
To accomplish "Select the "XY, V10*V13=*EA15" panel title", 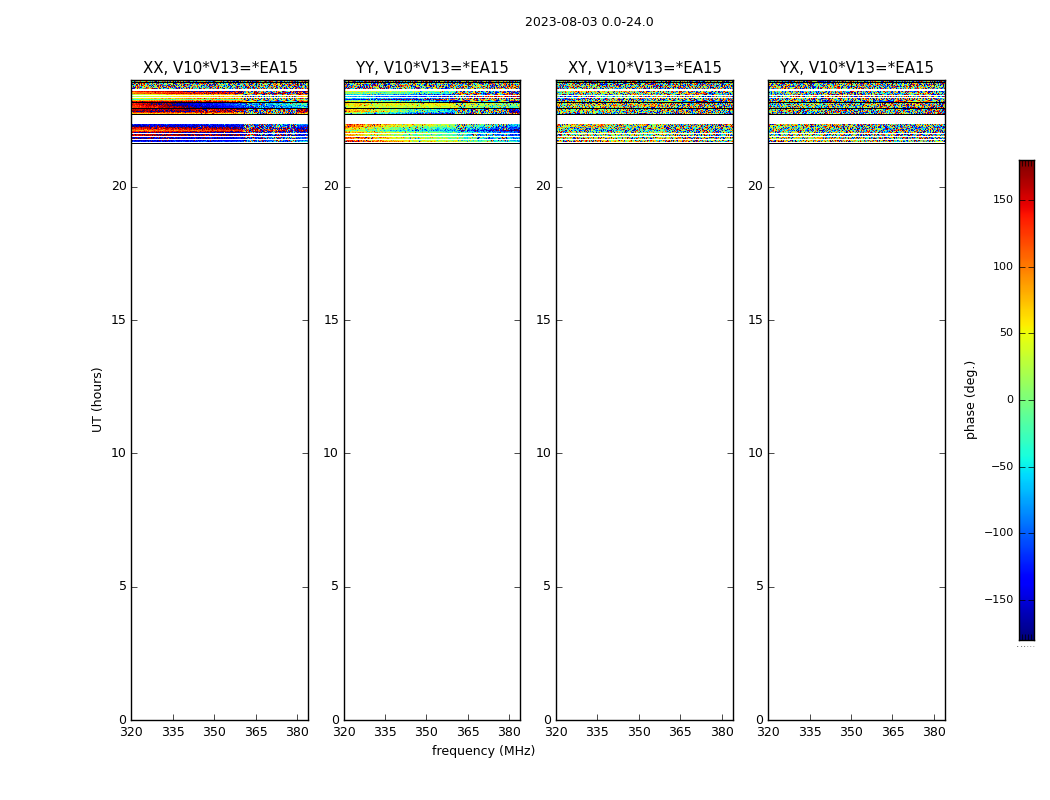I will [x=645, y=68].
